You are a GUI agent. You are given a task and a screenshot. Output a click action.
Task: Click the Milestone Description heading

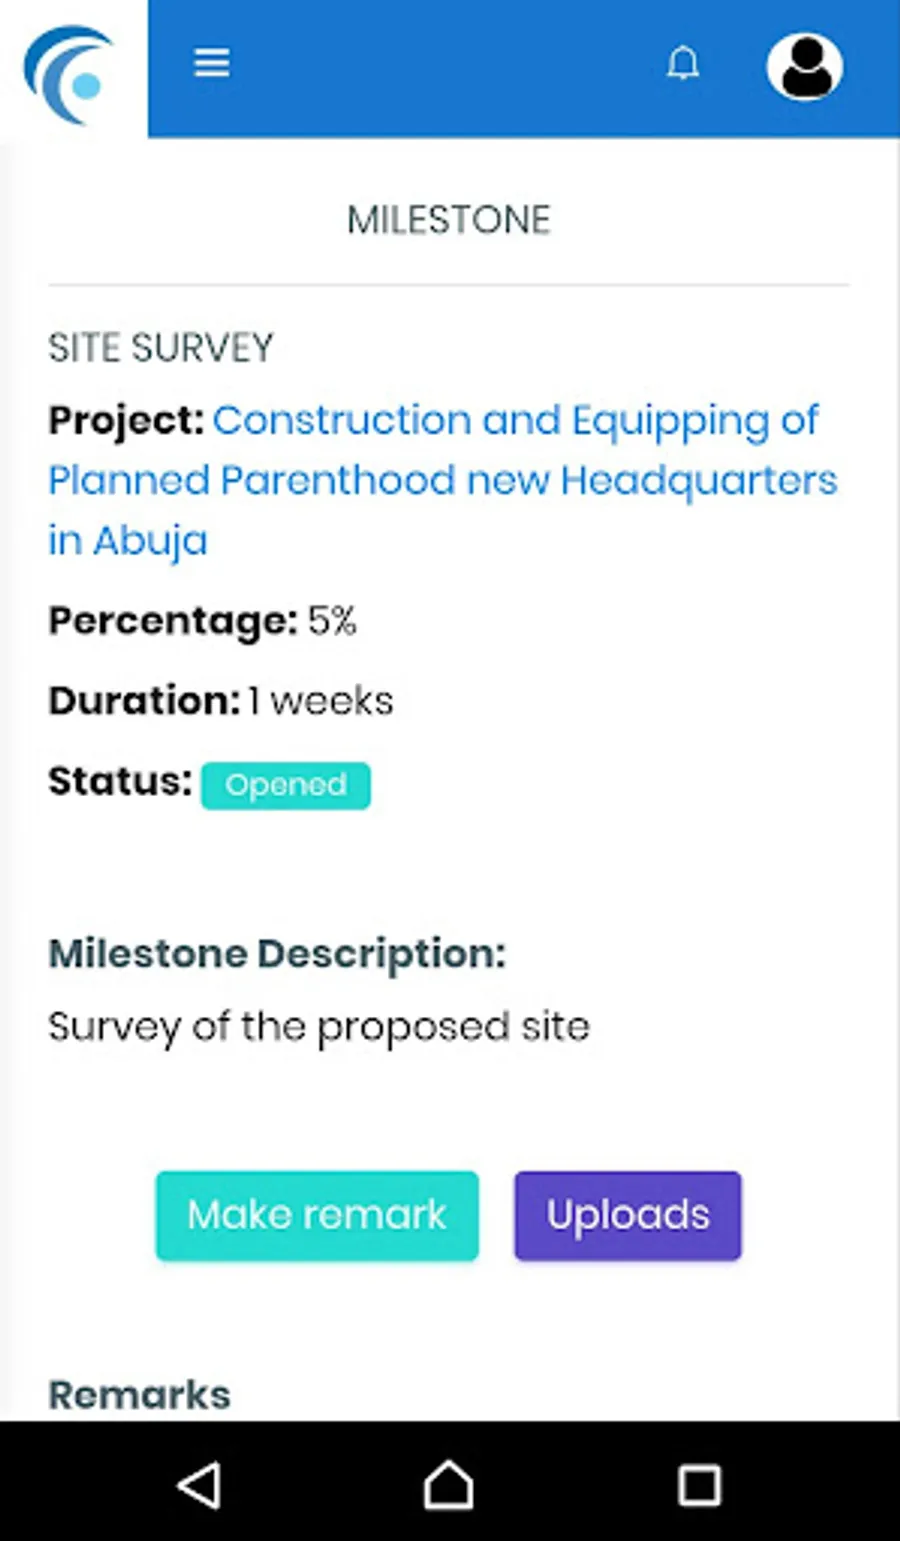point(277,954)
